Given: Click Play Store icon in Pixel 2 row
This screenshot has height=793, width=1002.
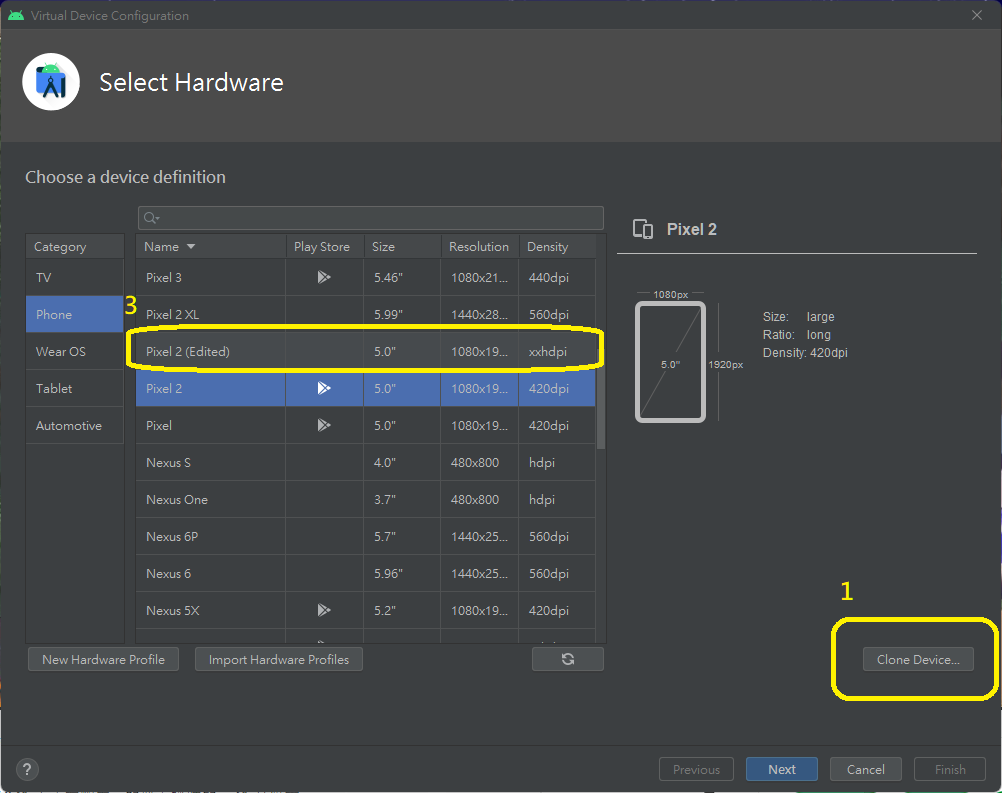Looking at the screenshot, I should point(324,388).
